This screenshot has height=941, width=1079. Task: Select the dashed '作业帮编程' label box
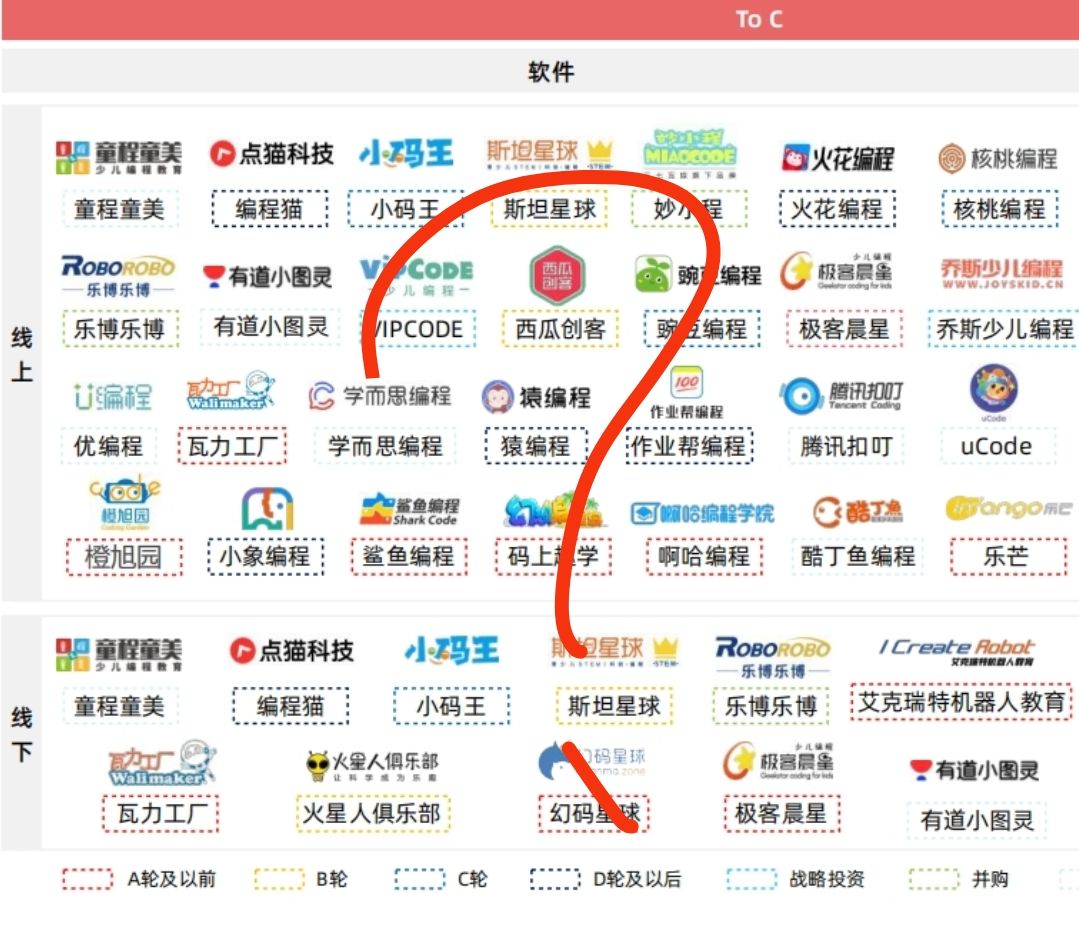point(689,446)
